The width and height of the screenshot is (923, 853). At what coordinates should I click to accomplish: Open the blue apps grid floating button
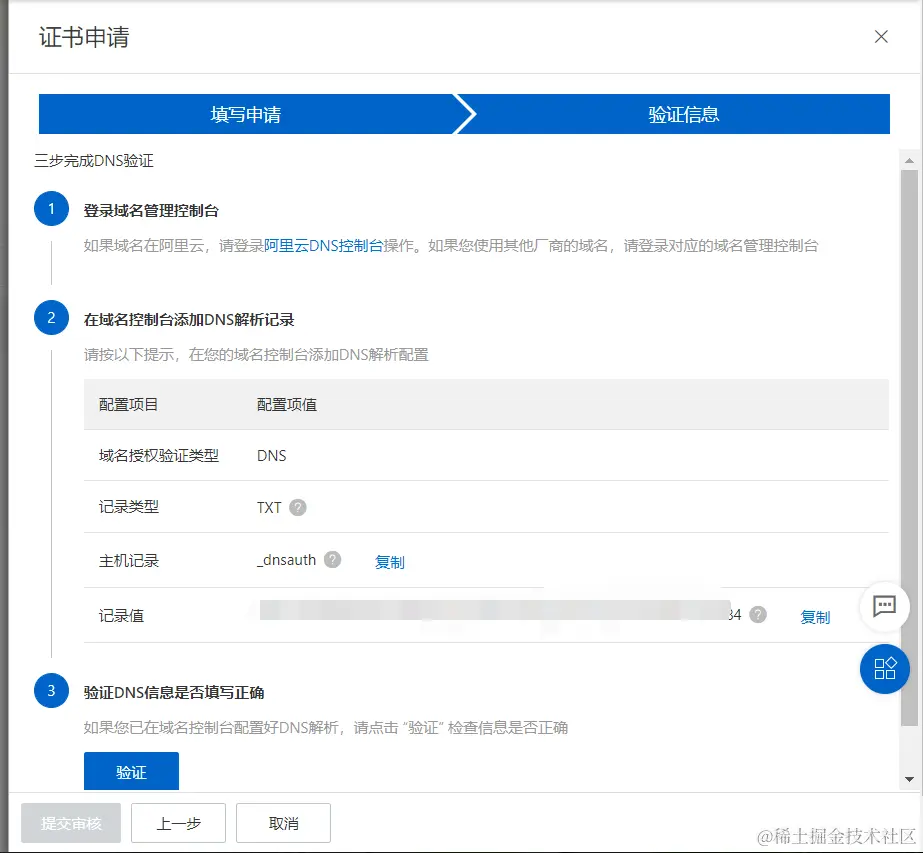(x=885, y=669)
